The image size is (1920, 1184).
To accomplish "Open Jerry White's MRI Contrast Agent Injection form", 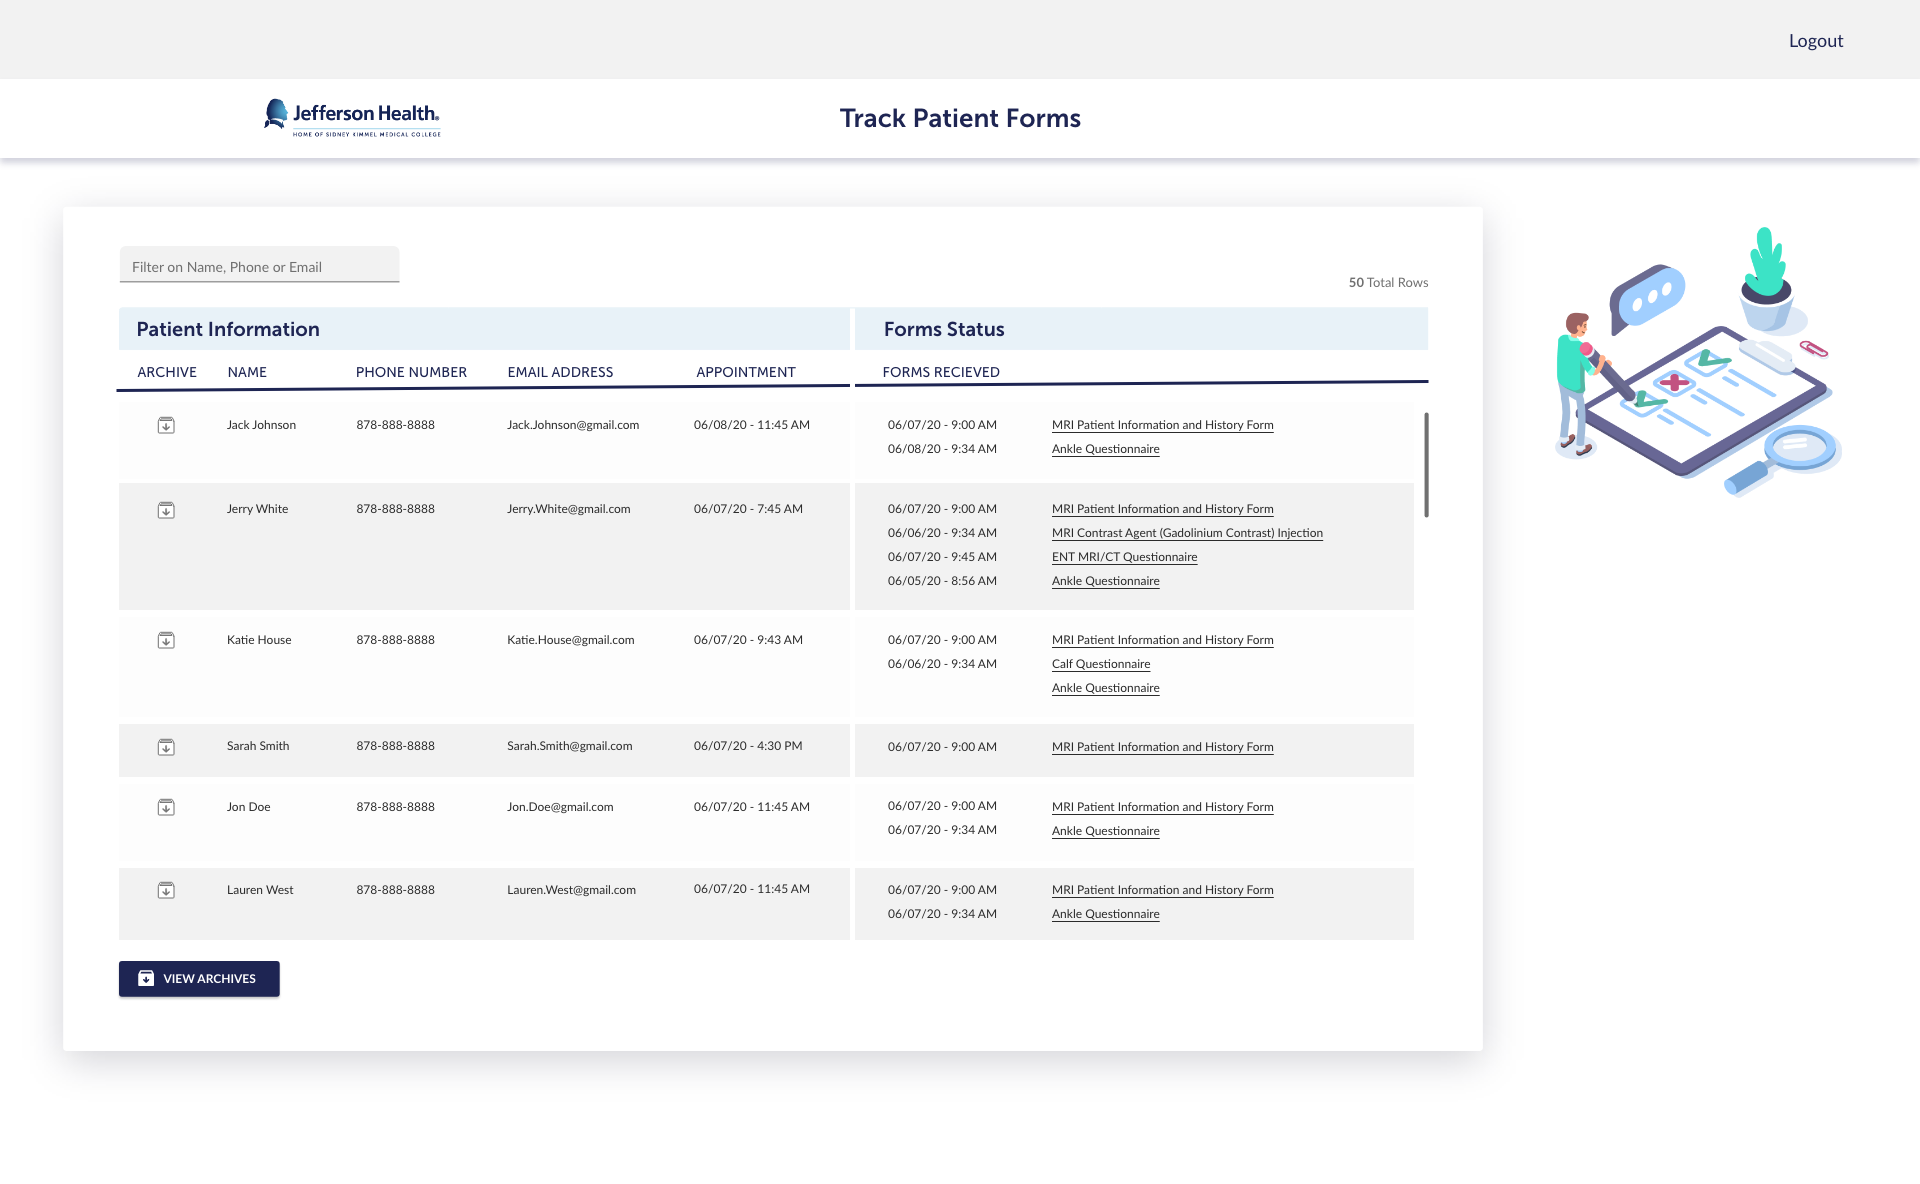I will [1187, 533].
